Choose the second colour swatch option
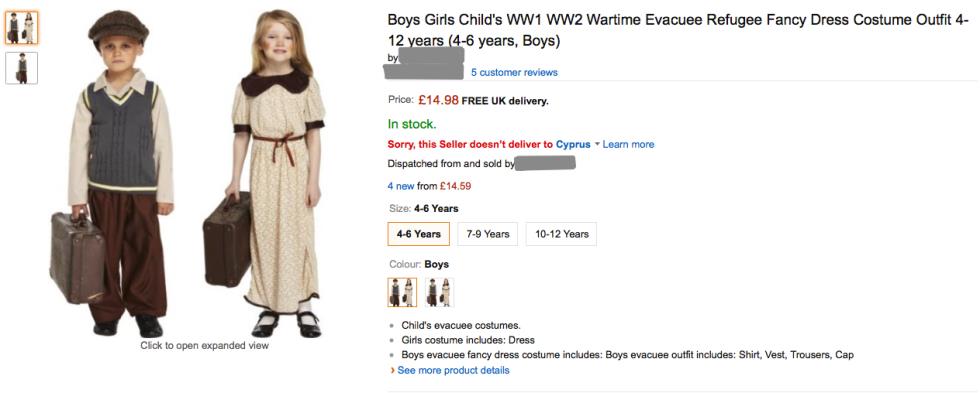The image size is (980, 393). tap(439, 292)
